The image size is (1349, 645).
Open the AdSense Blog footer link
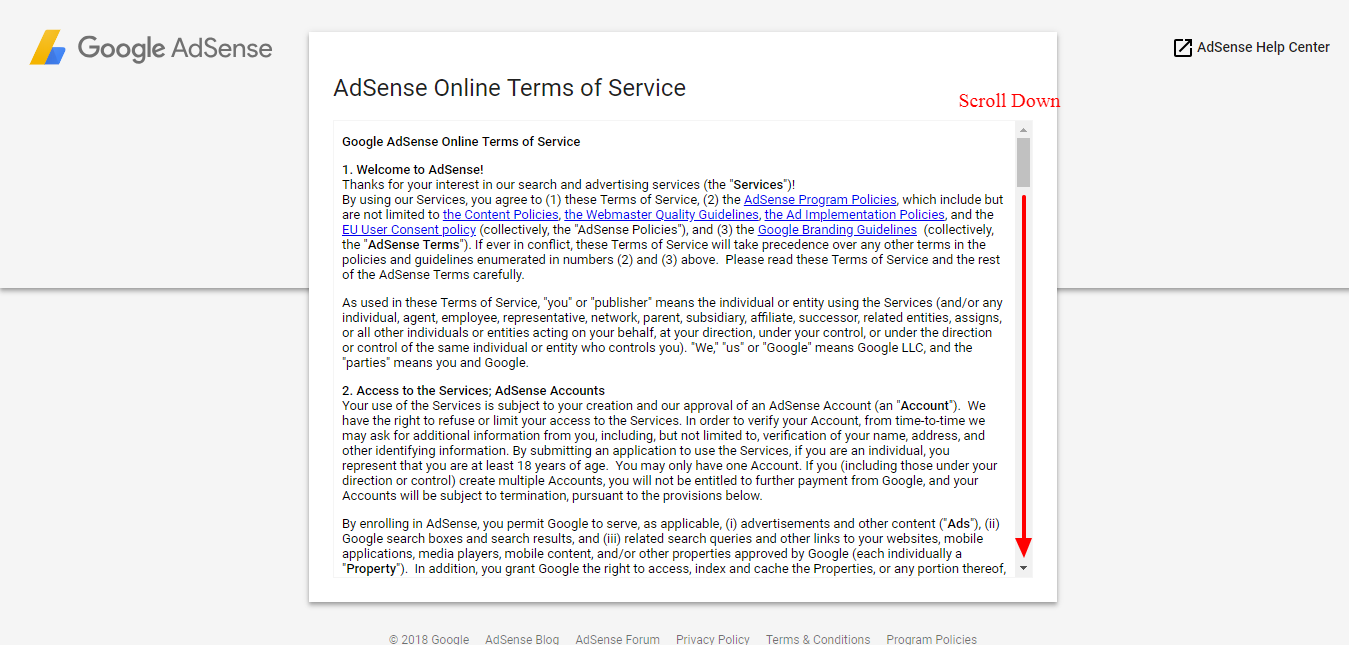(522, 639)
